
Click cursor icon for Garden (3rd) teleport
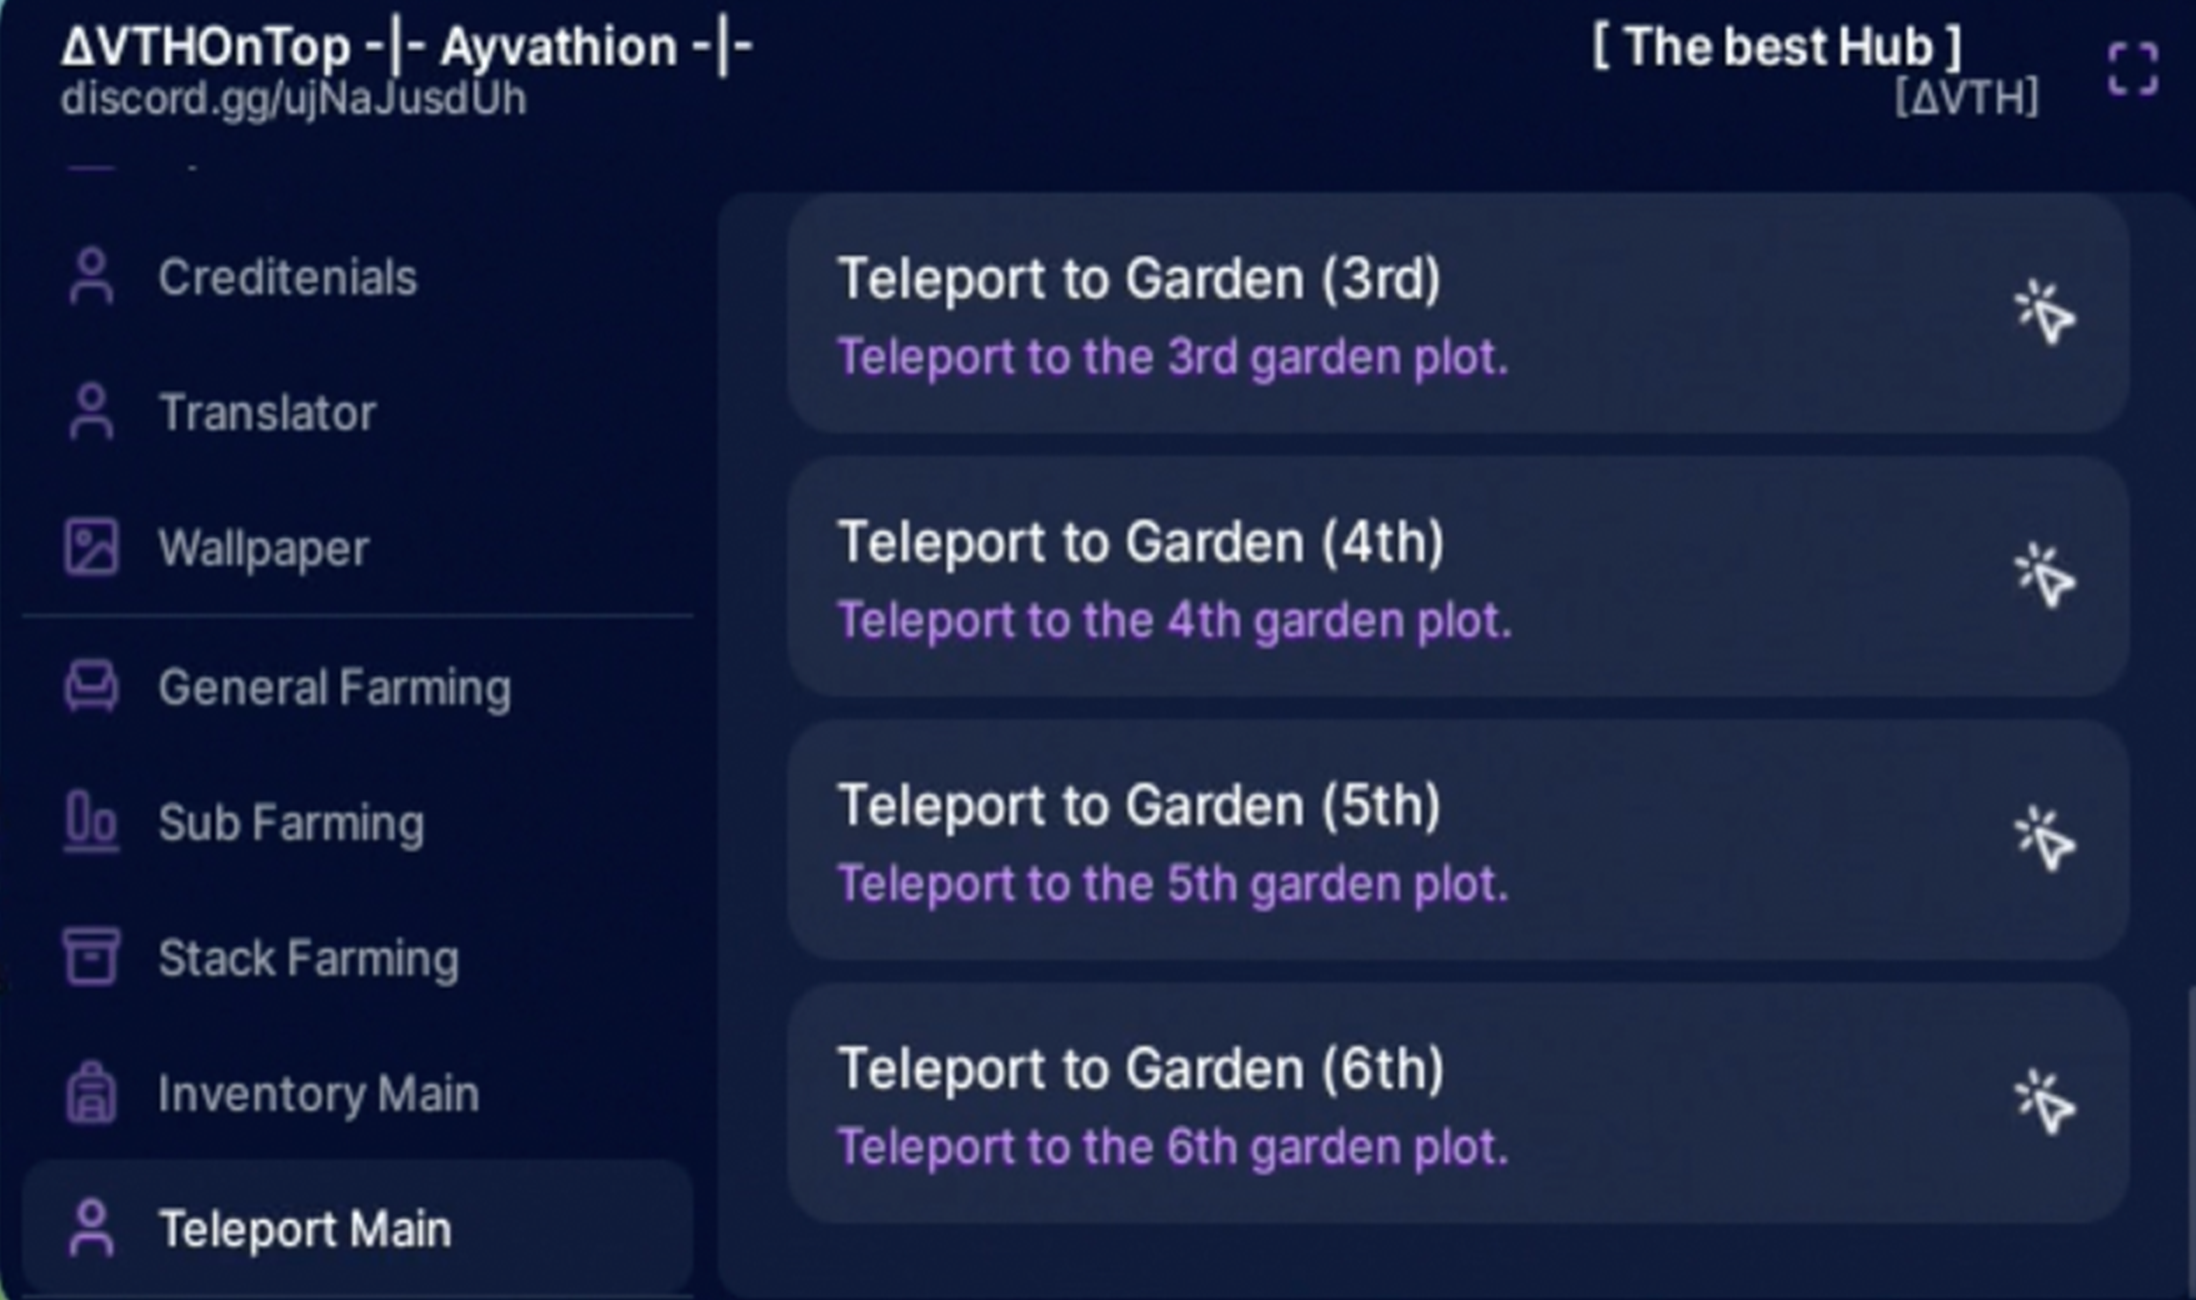[2045, 313]
